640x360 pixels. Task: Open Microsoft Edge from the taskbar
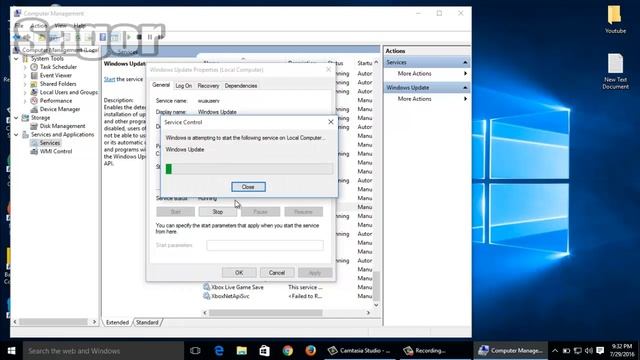[219, 351]
